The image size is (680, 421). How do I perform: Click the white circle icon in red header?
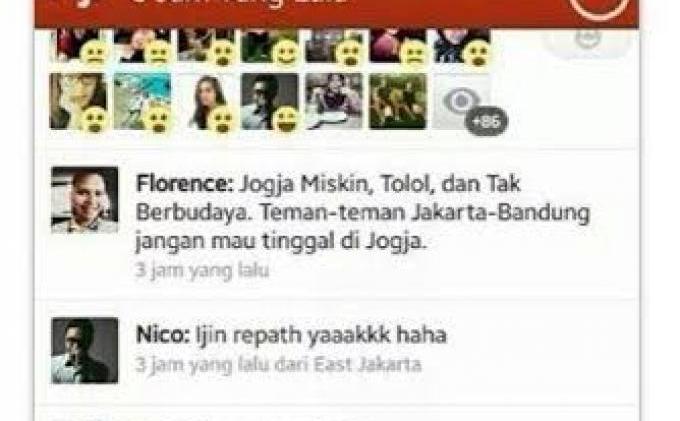click(x=599, y=8)
